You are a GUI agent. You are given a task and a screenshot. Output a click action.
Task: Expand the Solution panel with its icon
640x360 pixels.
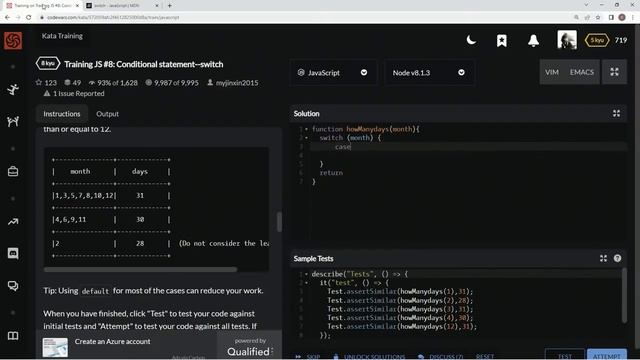616,113
